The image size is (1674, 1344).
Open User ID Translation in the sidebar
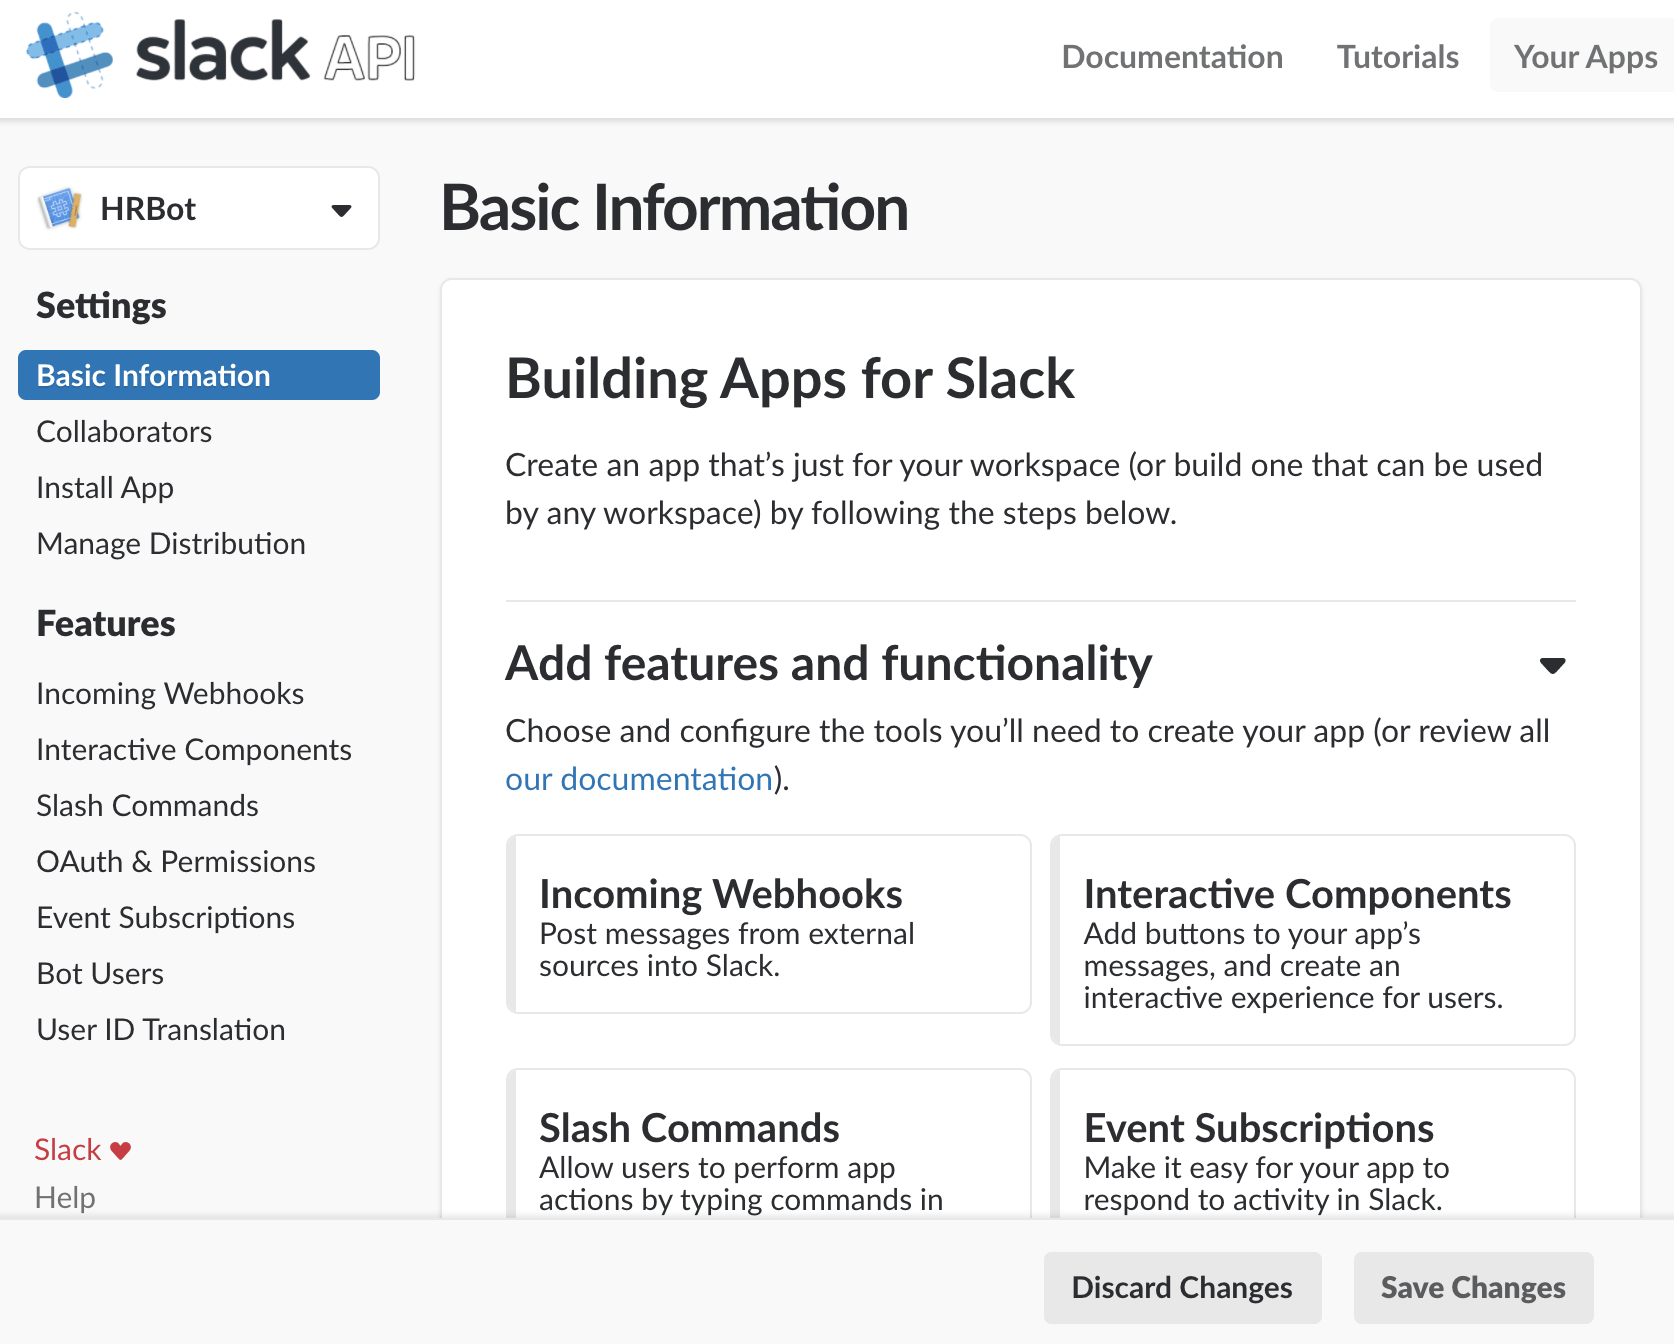click(x=161, y=1030)
